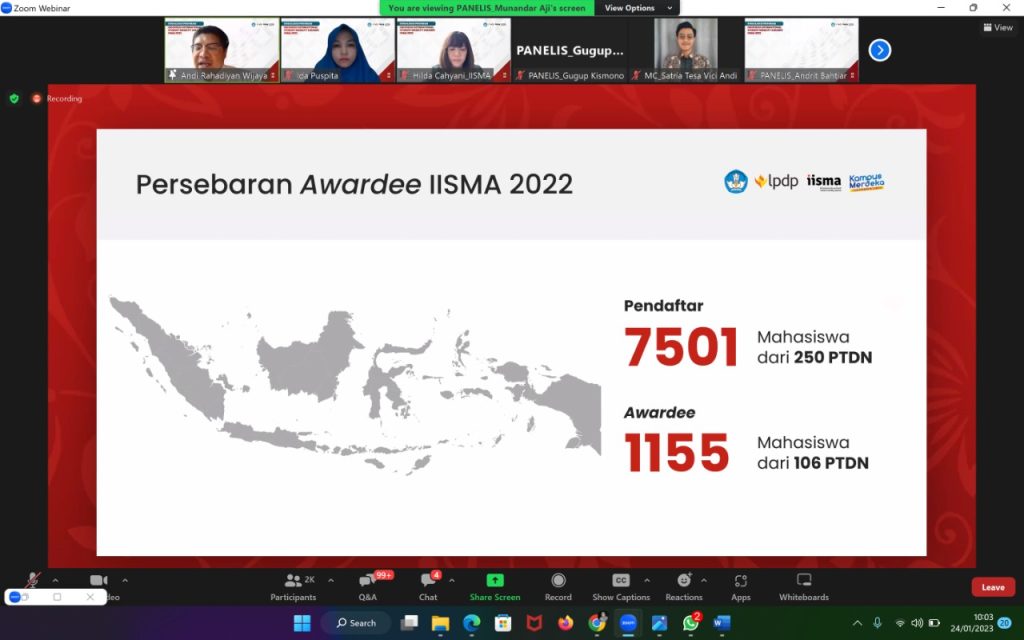Open File Explorer from taskbar

[x=441, y=623]
